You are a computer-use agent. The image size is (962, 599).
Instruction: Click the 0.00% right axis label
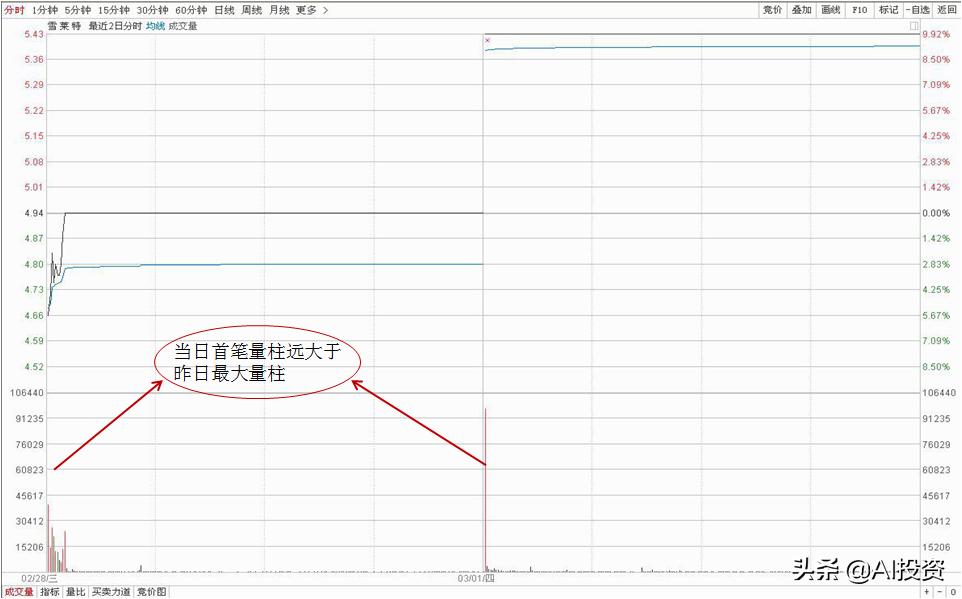coord(936,213)
